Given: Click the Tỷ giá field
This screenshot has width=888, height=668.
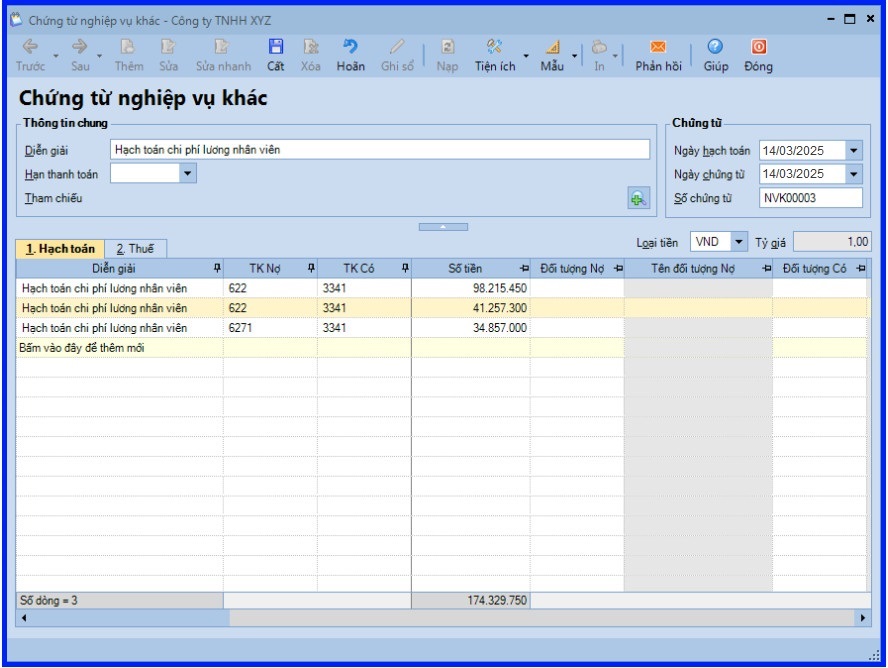Looking at the screenshot, I should coord(831,242).
